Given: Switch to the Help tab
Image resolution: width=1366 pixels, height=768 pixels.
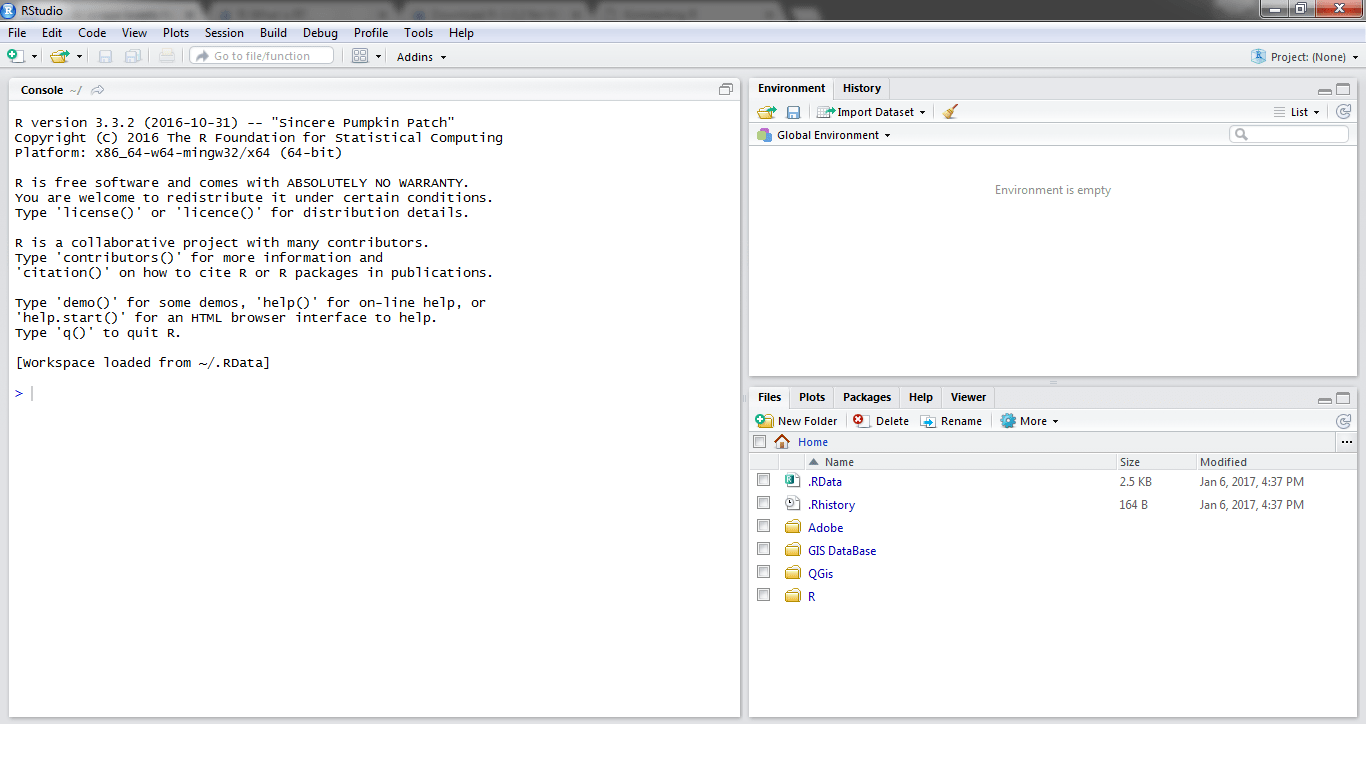Looking at the screenshot, I should pyautogui.click(x=921, y=397).
